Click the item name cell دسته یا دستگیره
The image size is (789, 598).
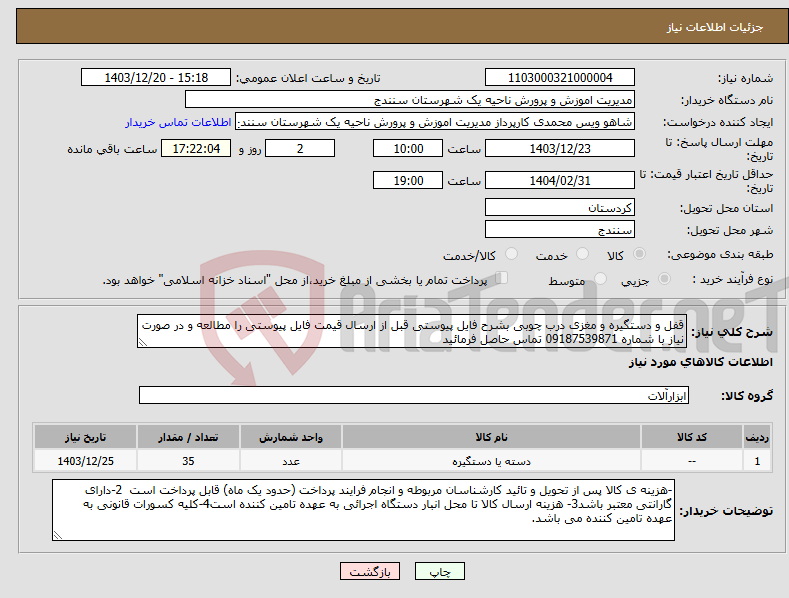click(x=491, y=461)
